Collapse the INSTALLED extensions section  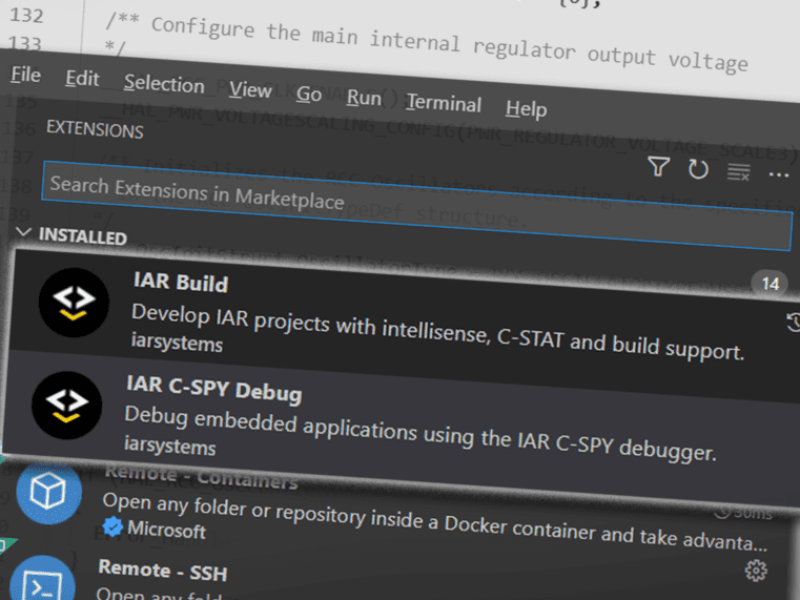point(27,237)
